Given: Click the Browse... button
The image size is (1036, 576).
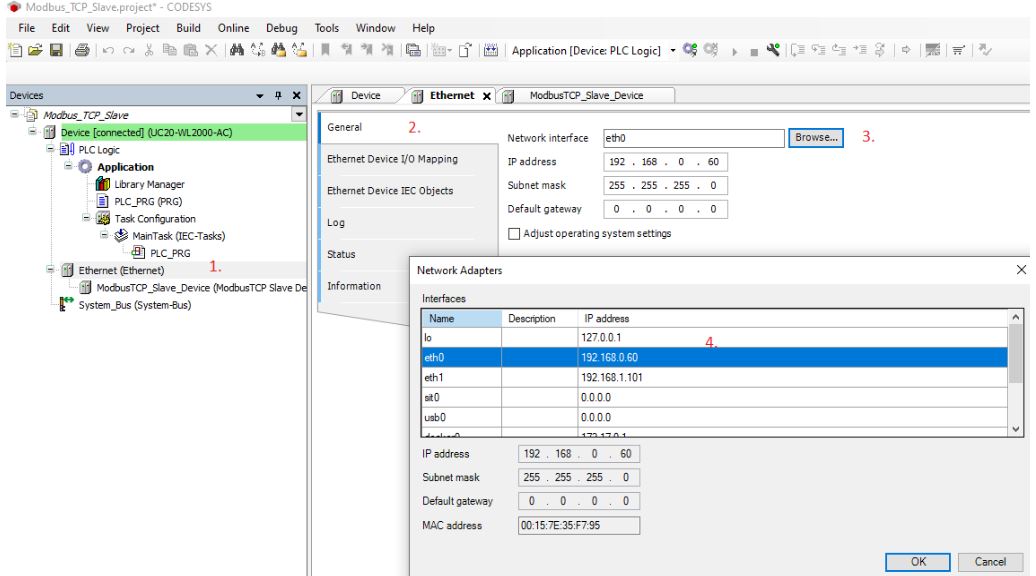Looking at the screenshot, I should (816, 137).
